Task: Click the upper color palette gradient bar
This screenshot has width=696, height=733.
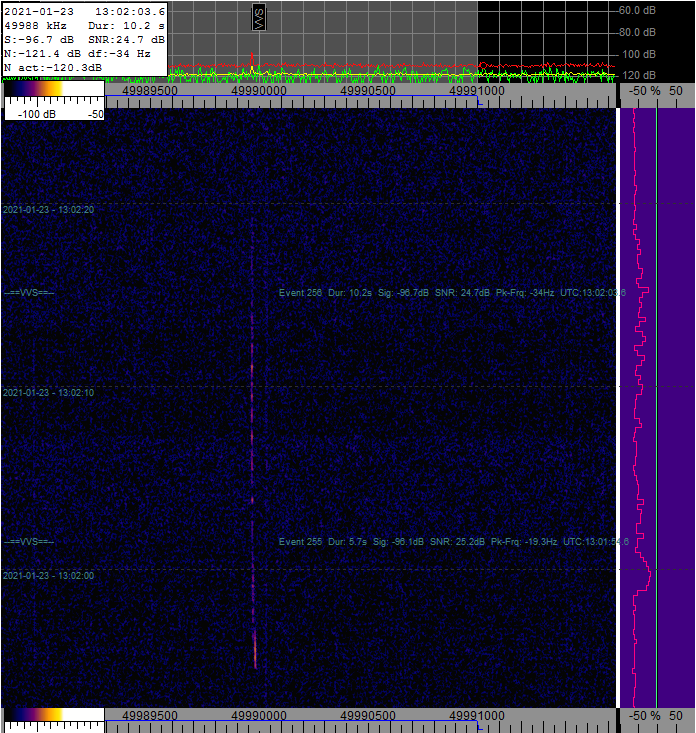Action: pos(54,89)
